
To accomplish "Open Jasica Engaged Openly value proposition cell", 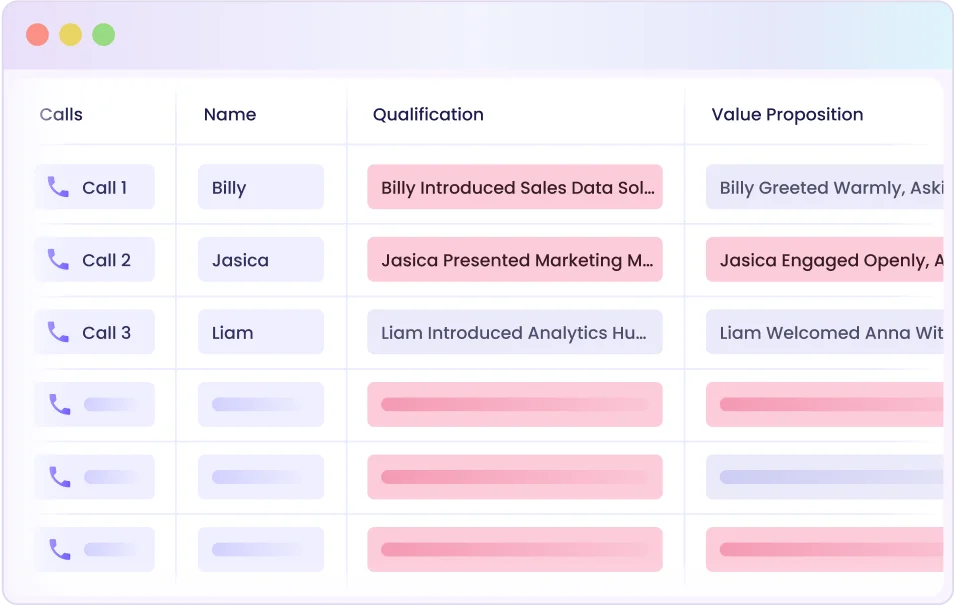I will coord(826,260).
